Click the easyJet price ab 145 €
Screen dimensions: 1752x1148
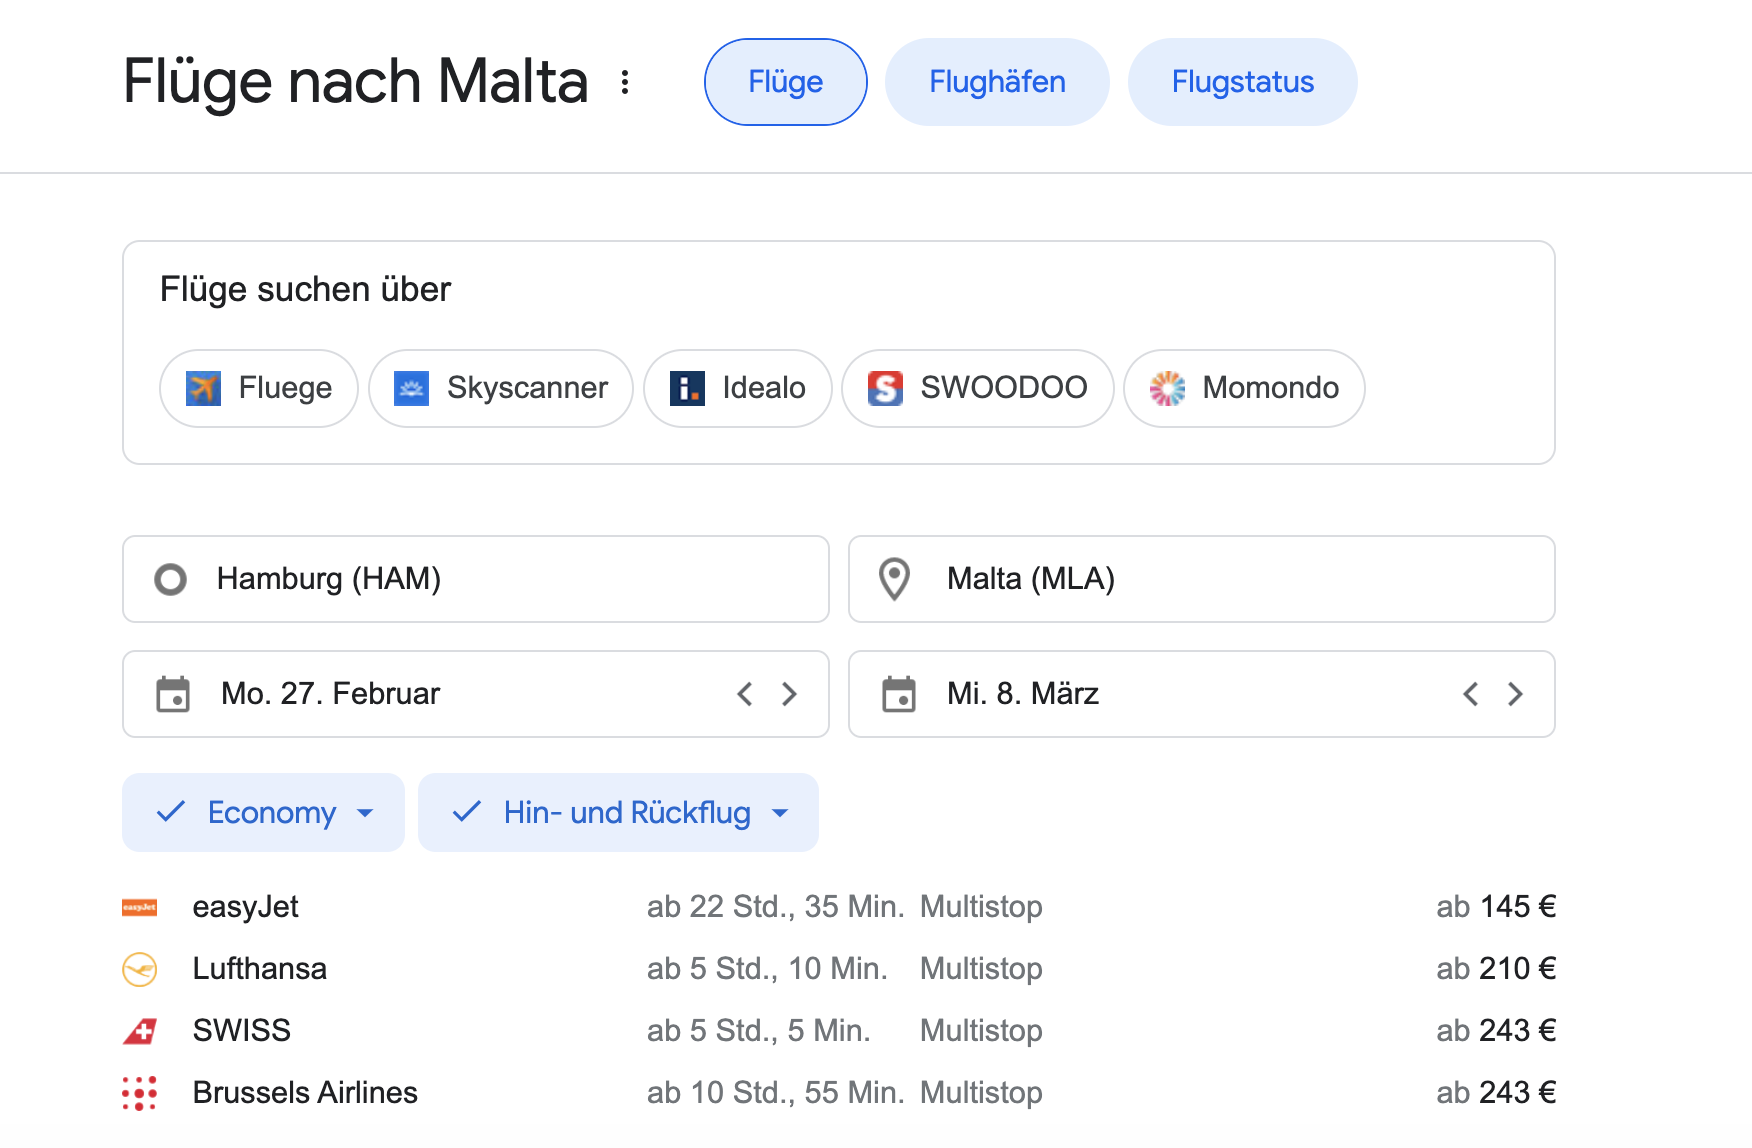click(1496, 907)
